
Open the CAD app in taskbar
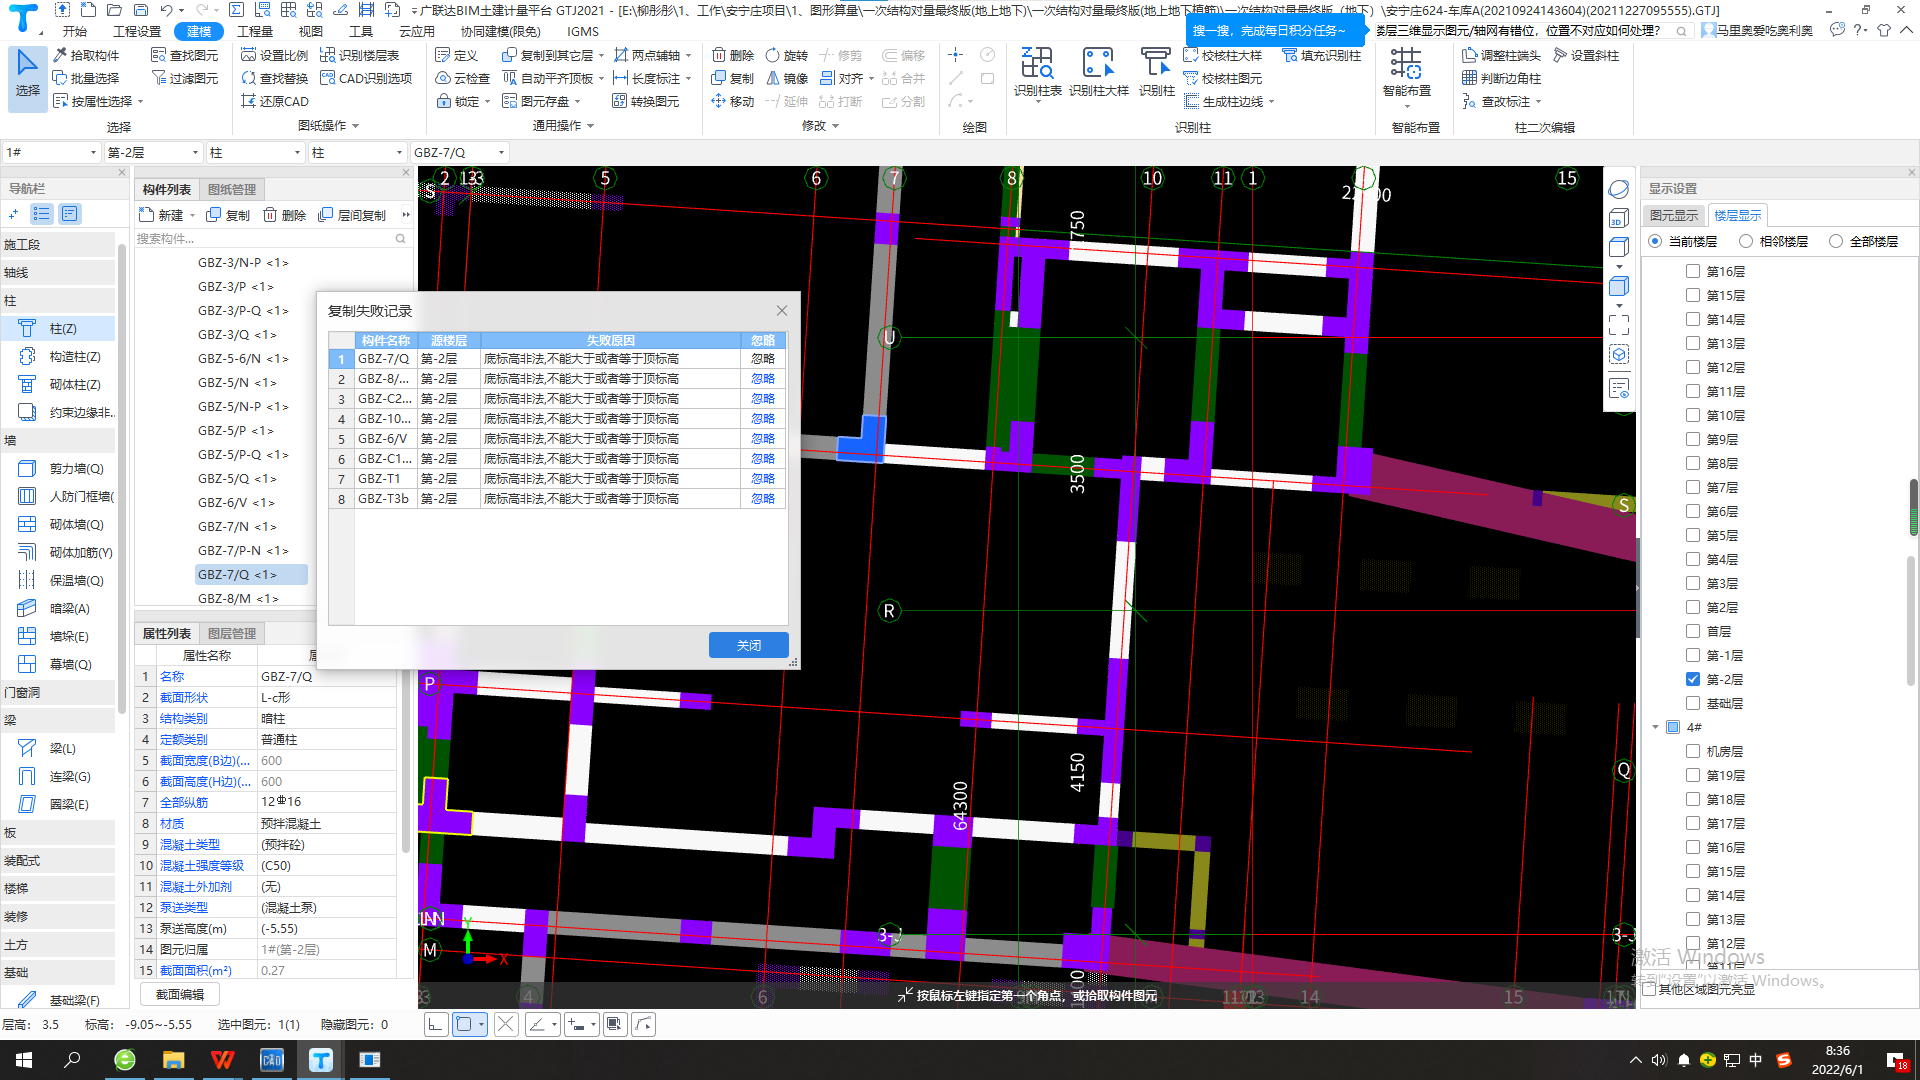tap(271, 1060)
